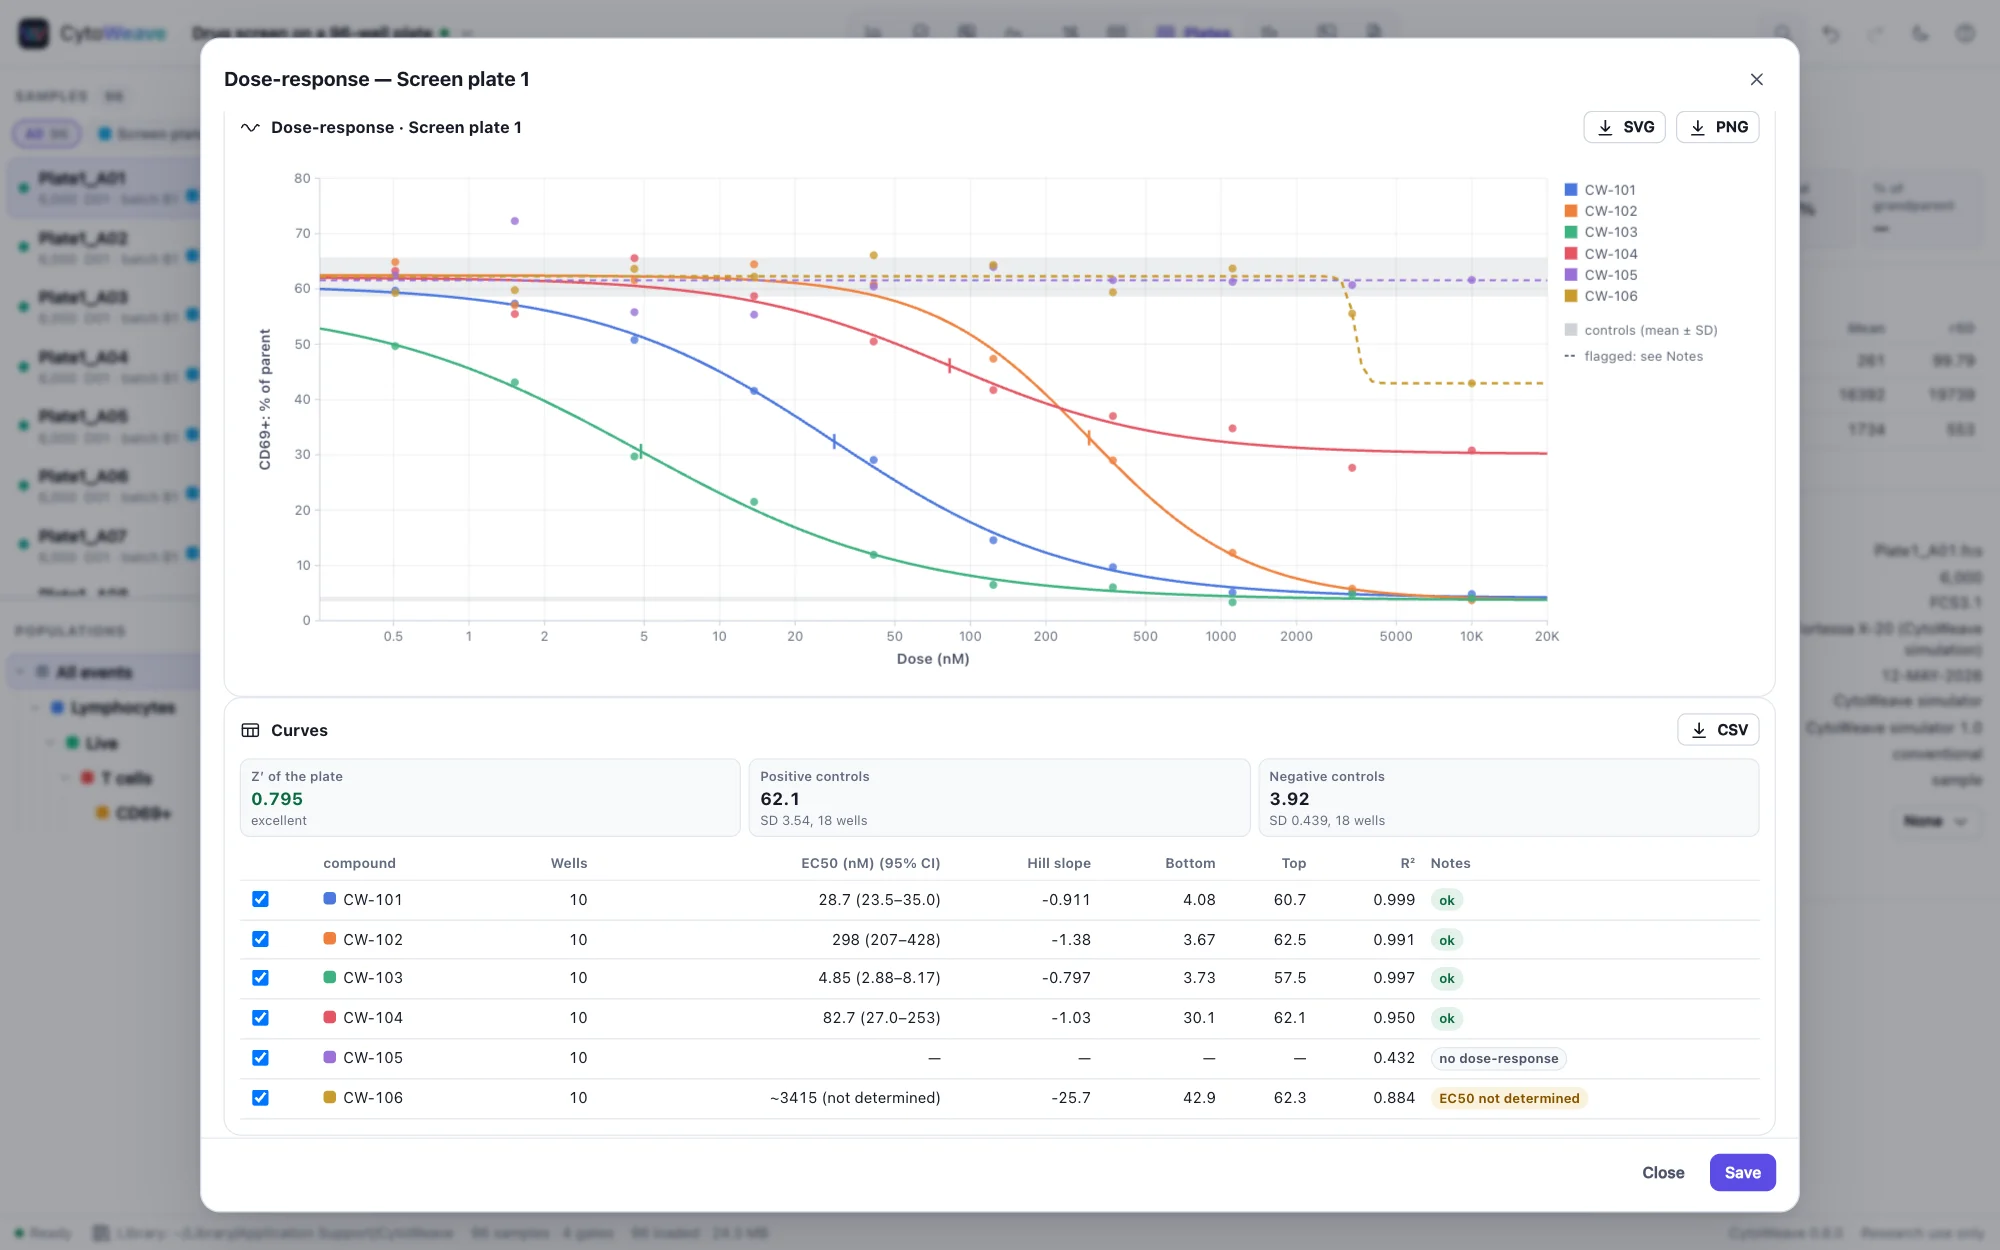
Task: Click the 'ok' badge in the CW-103 row
Action: tap(1446, 979)
